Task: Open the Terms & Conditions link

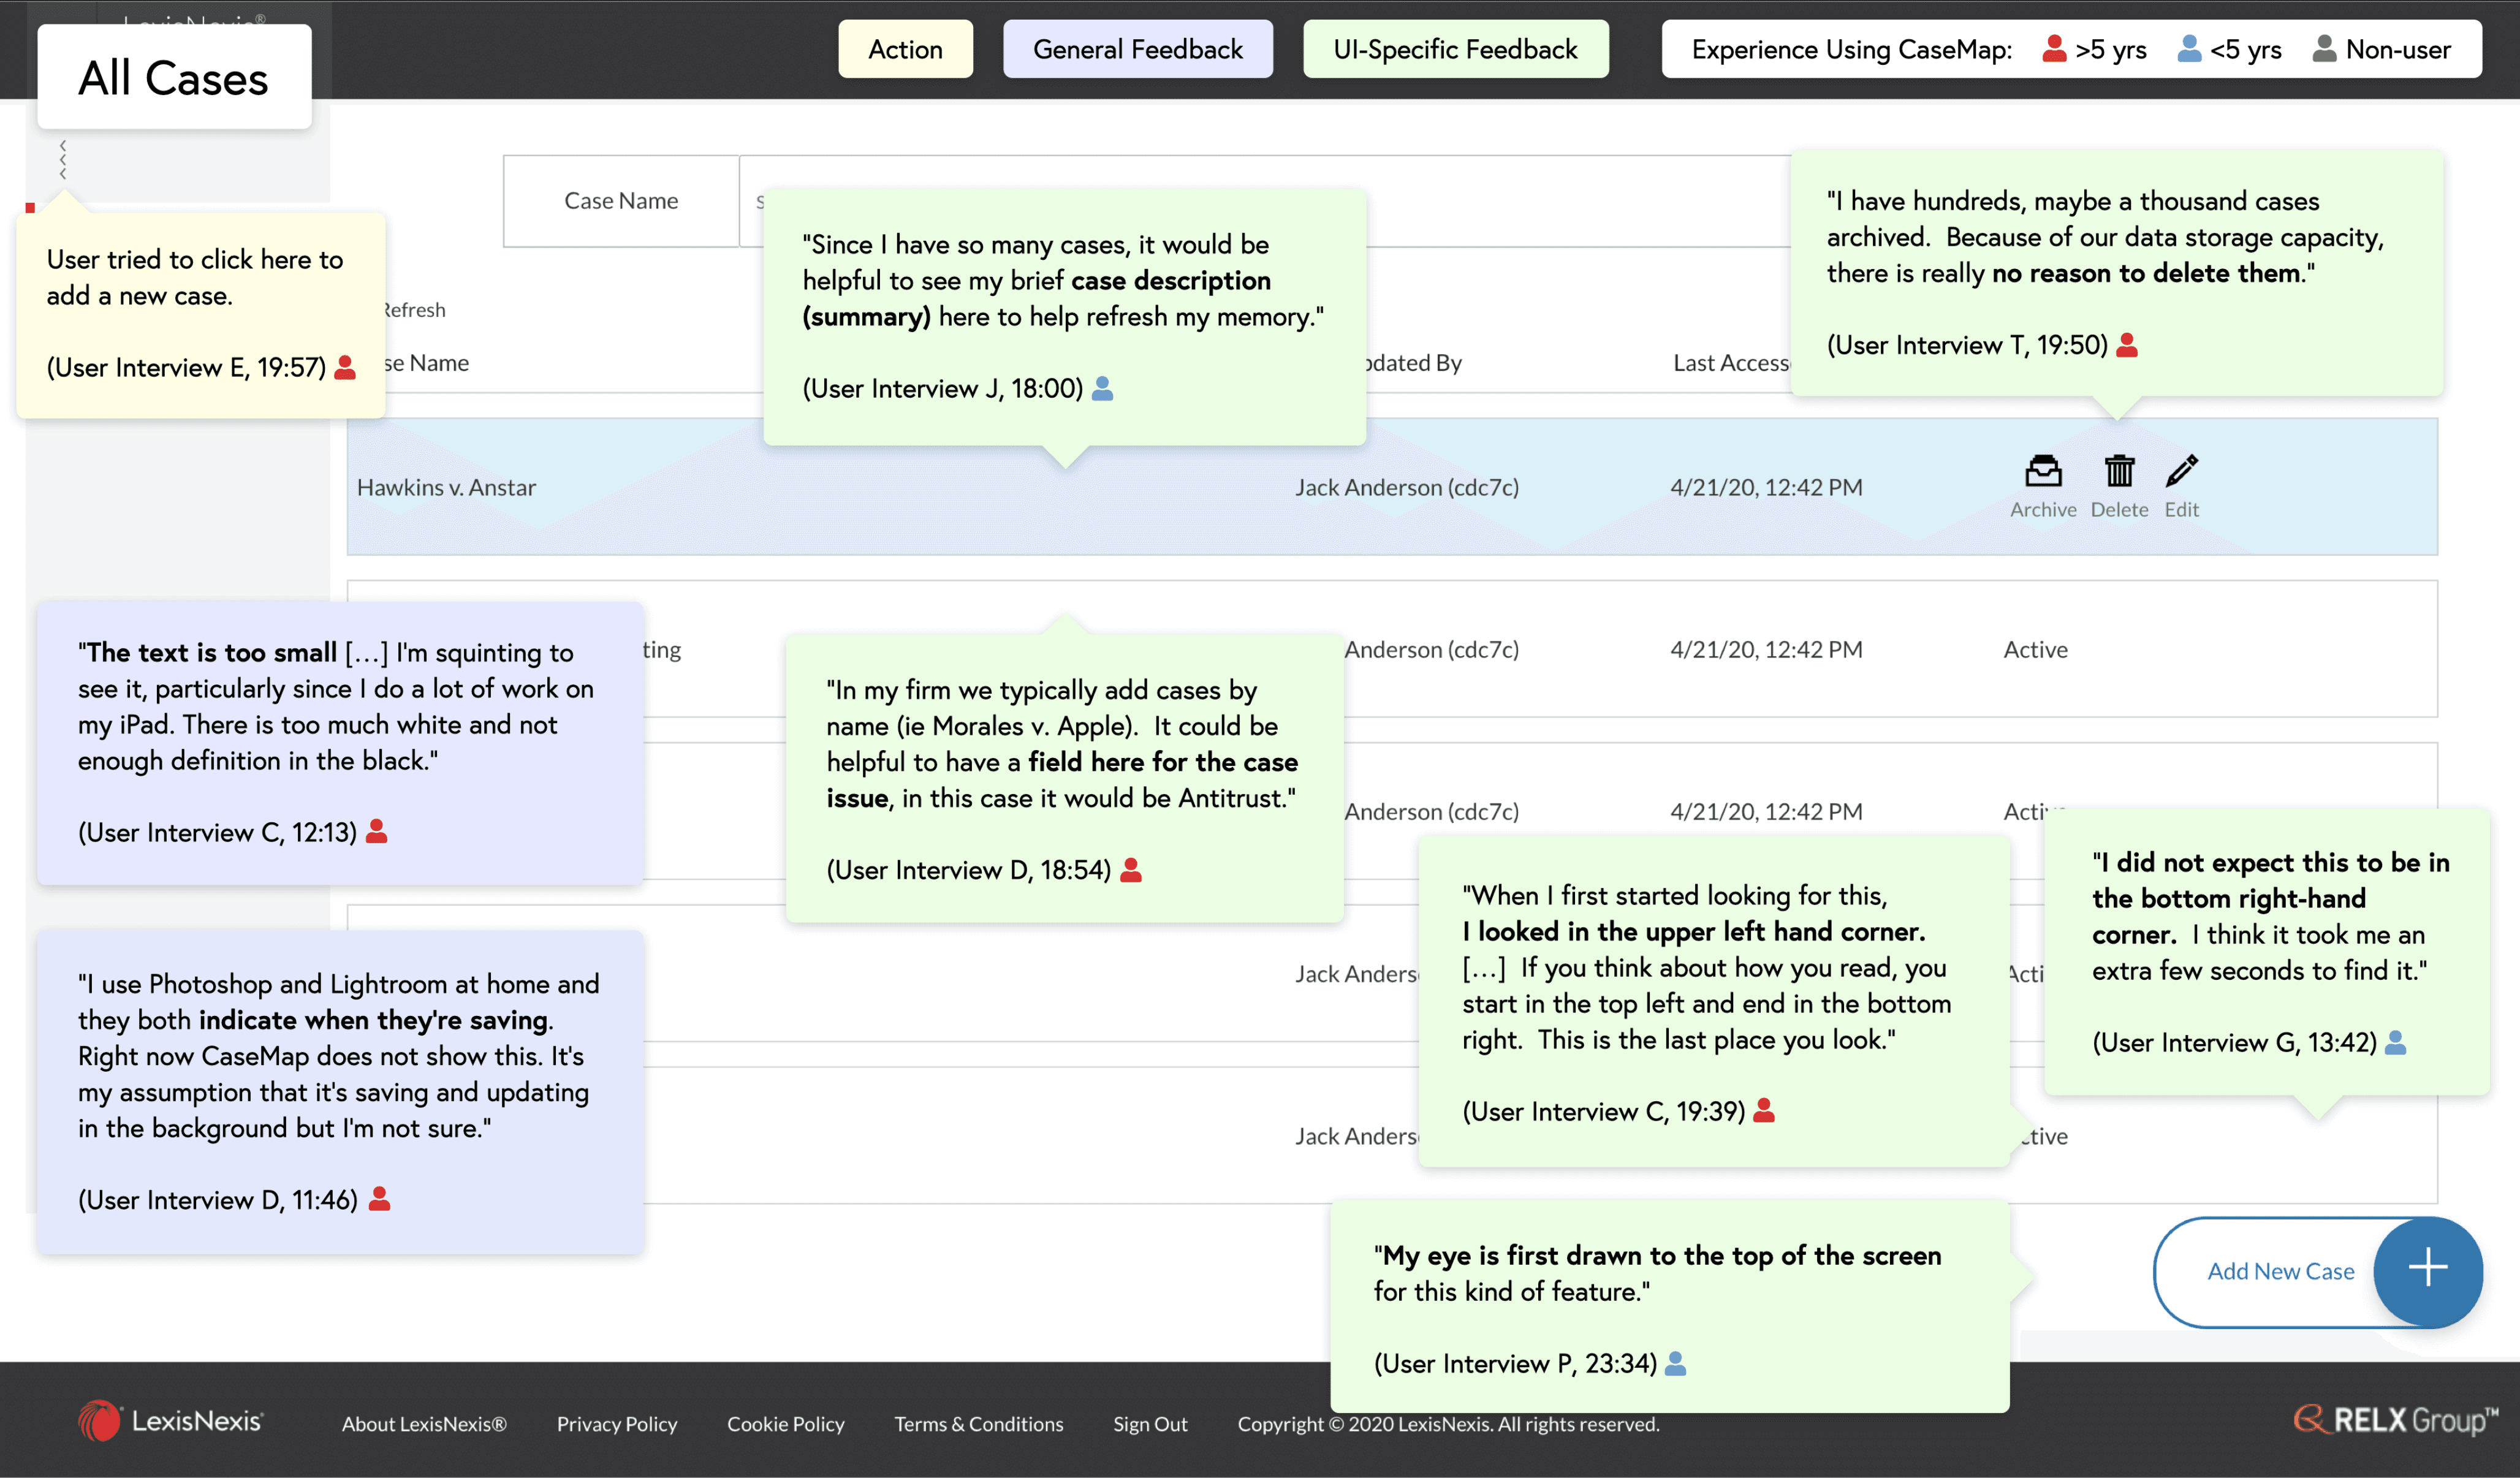Action: [x=978, y=1424]
